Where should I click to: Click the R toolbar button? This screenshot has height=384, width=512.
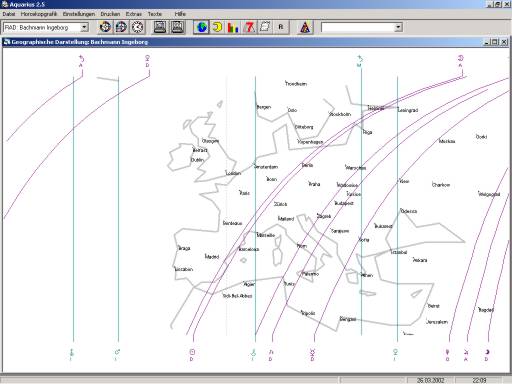(281, 27)
